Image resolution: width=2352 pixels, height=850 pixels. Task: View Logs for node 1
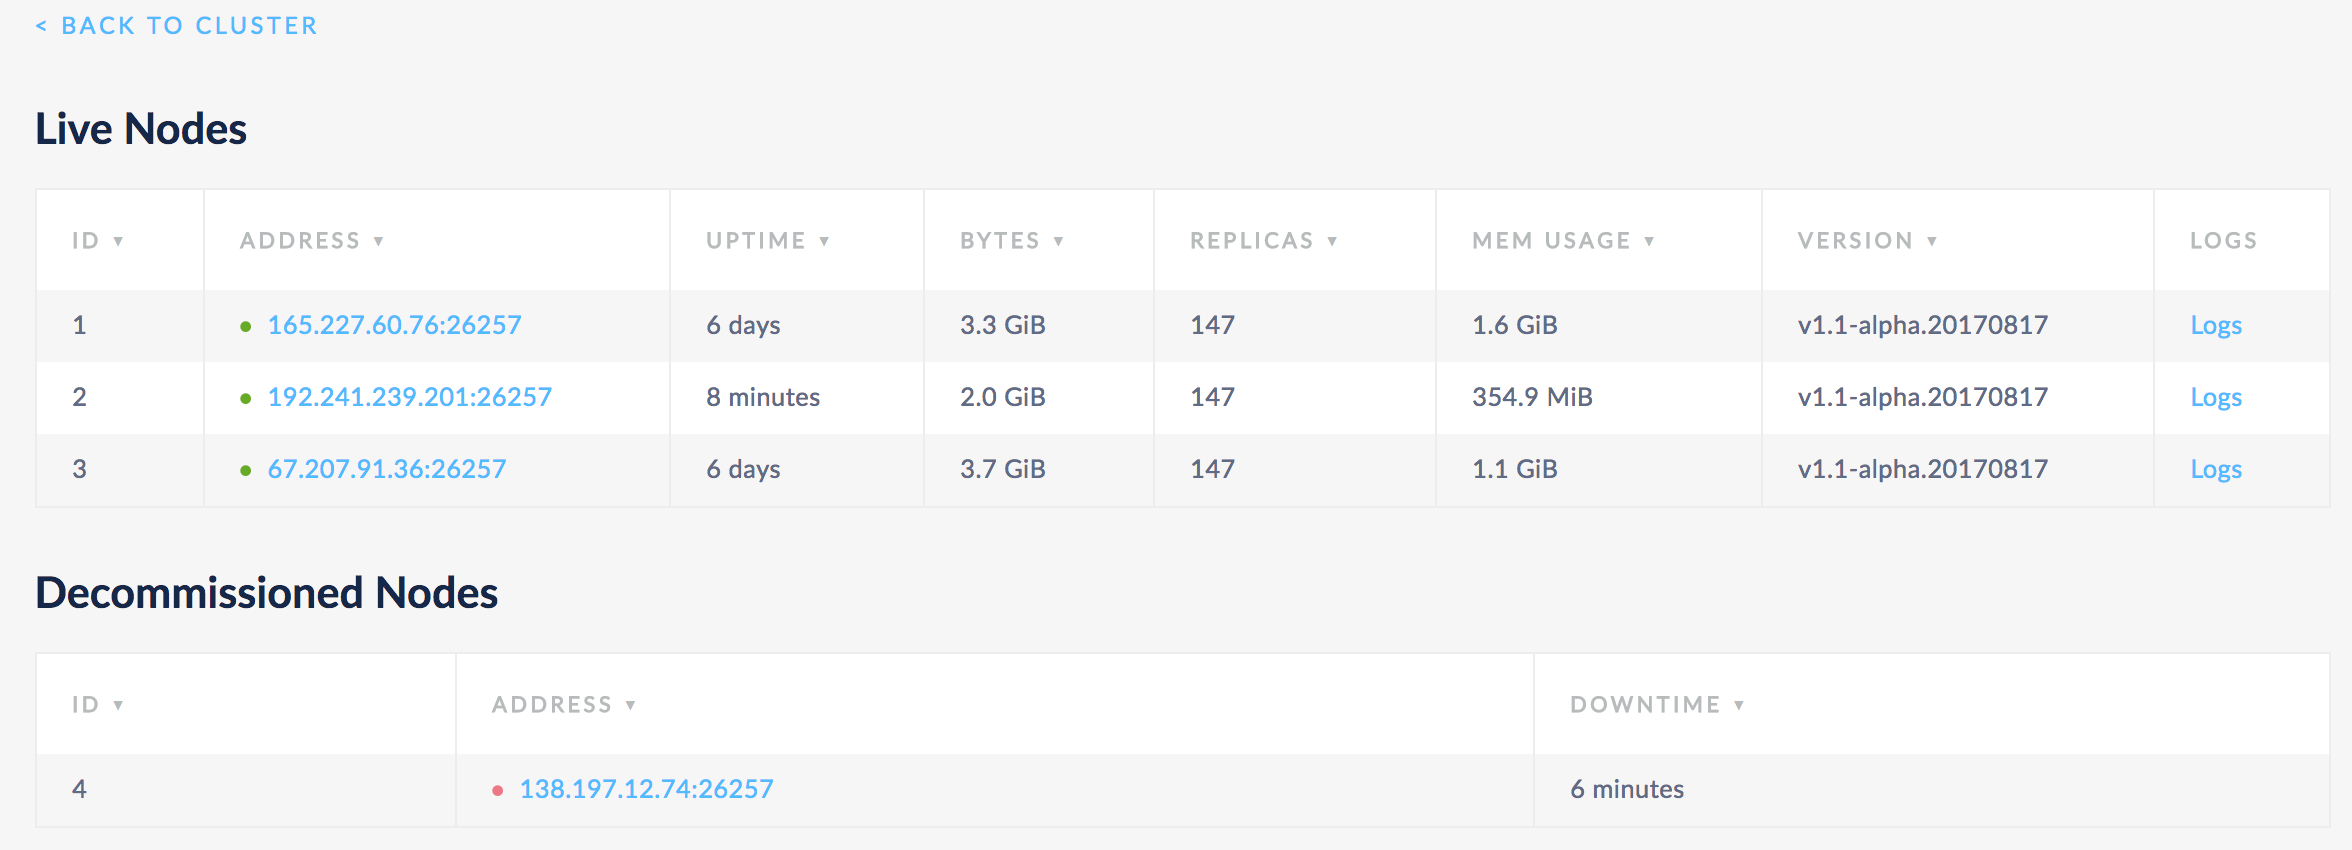2215,326
